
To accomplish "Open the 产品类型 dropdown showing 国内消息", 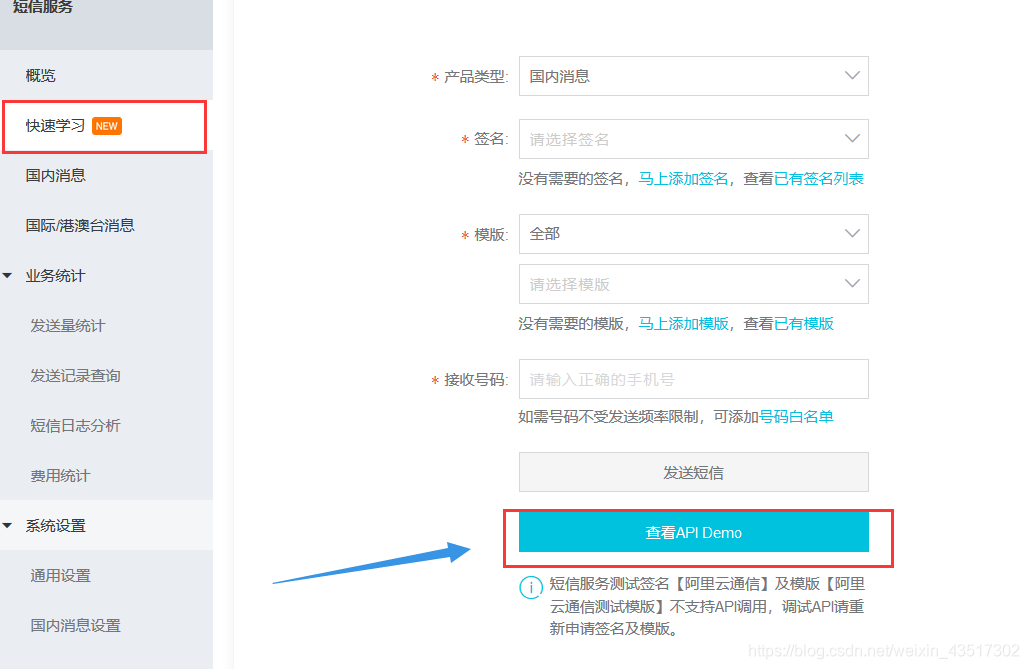I will tap(694, 76).
